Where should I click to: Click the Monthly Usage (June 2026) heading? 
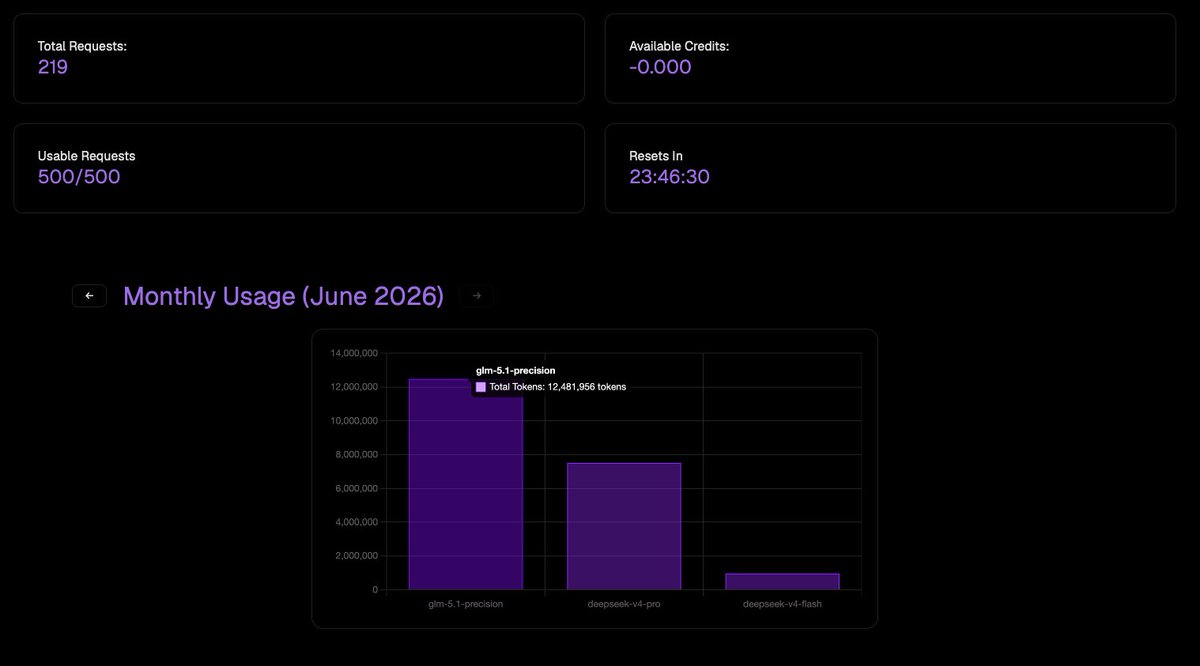(283, 296)
